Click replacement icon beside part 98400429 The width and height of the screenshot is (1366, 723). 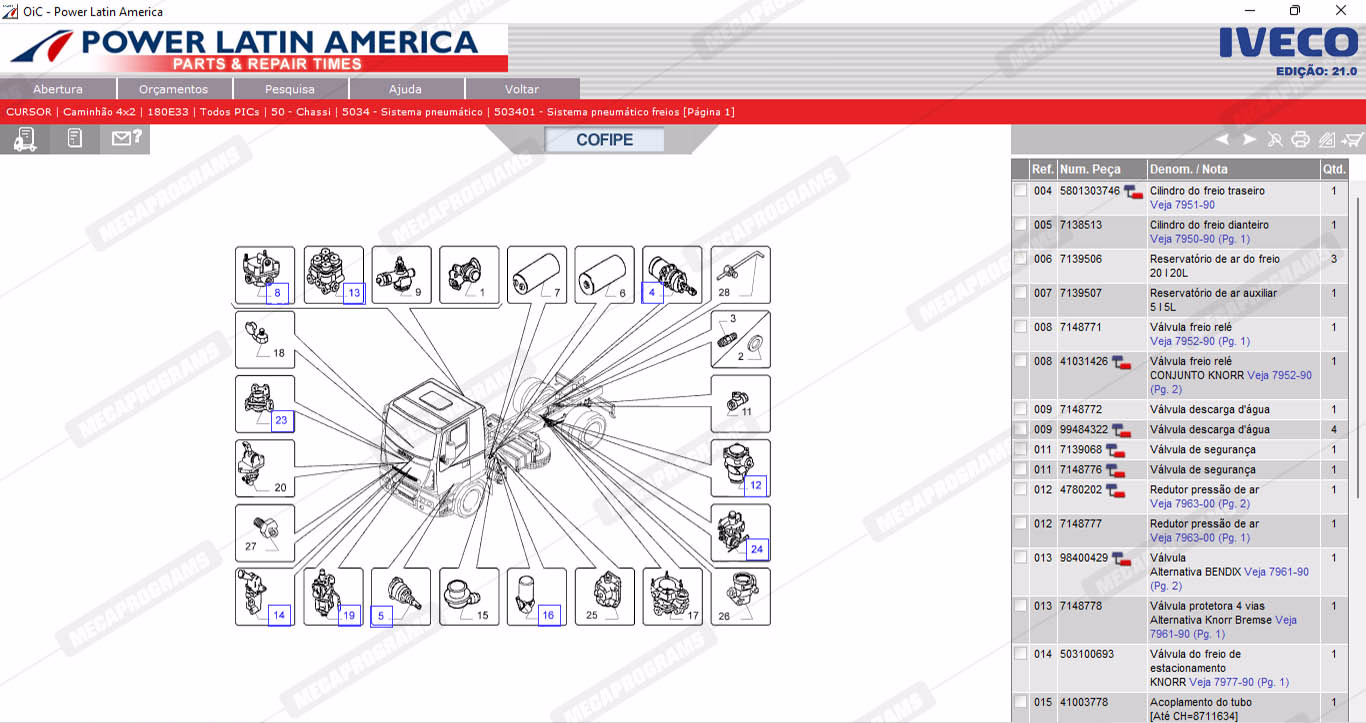(x=1121, y=558)
